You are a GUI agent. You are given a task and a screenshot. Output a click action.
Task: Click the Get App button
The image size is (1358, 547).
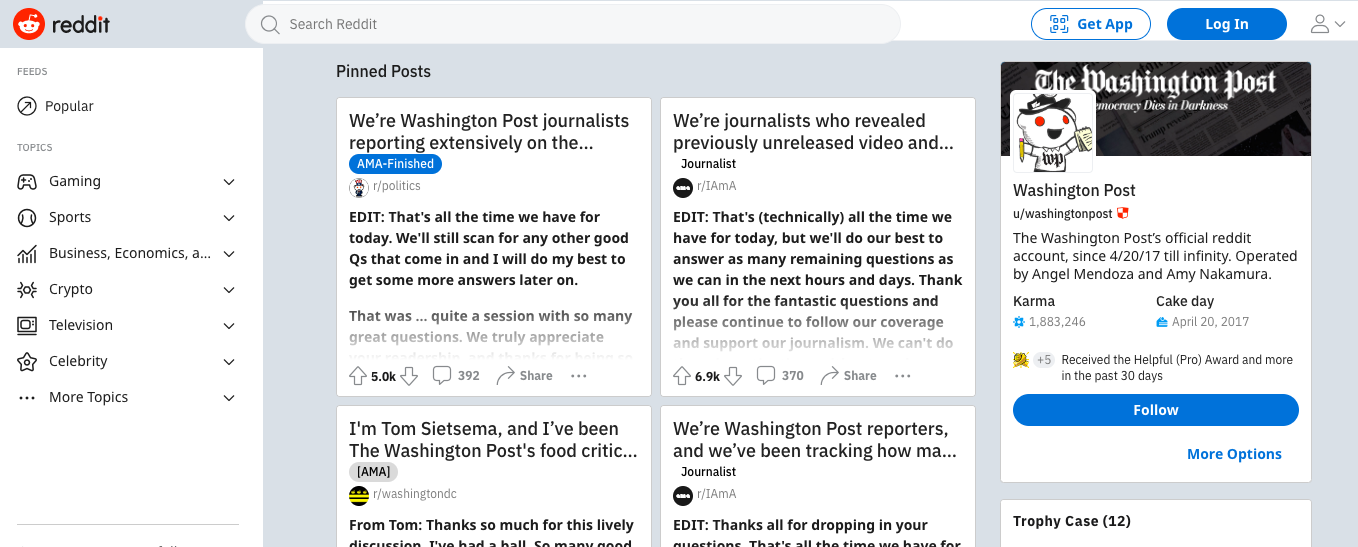(x=1090, y=24)
